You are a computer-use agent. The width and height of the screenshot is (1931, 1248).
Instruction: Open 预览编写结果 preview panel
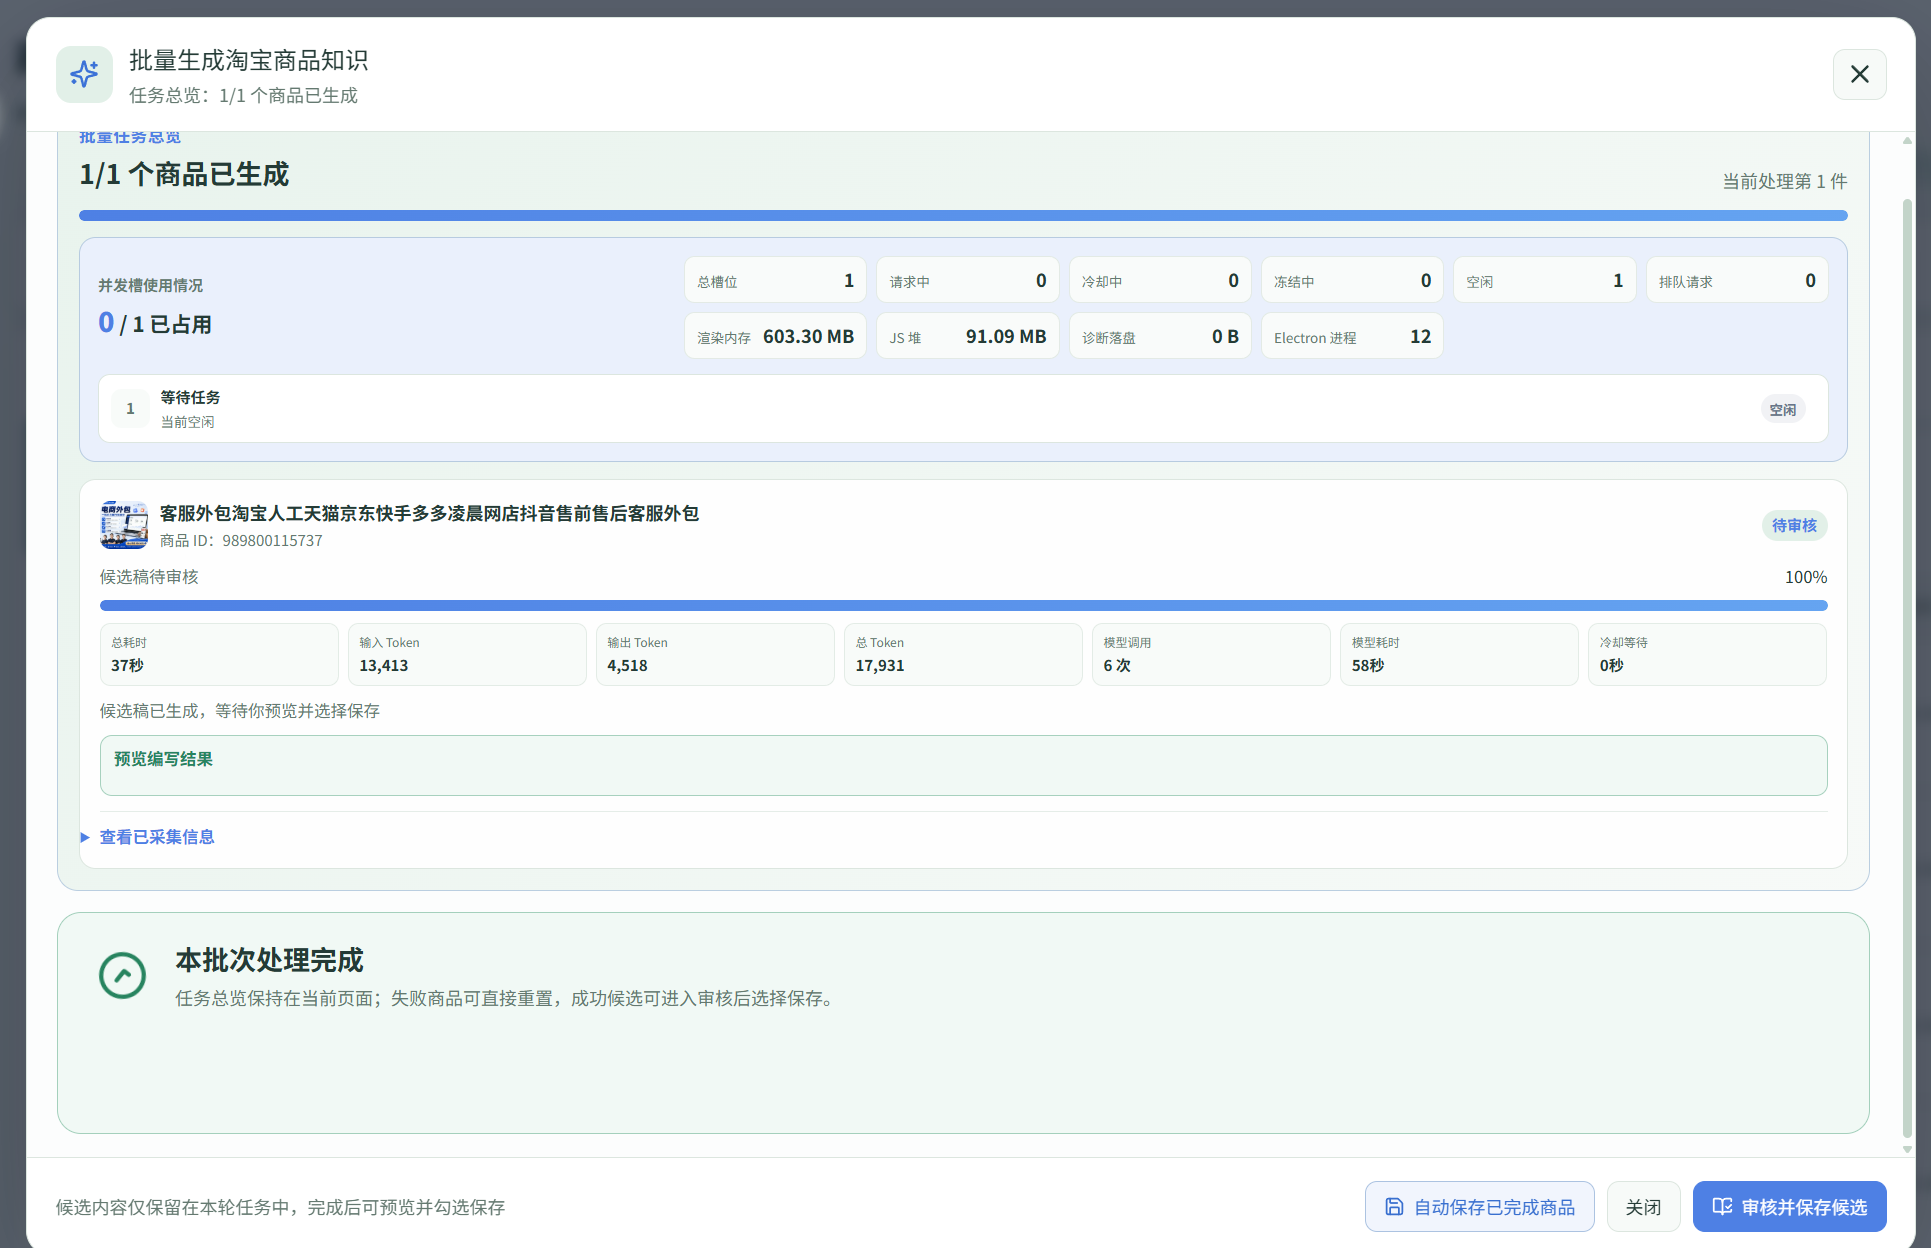coord(963,765)
